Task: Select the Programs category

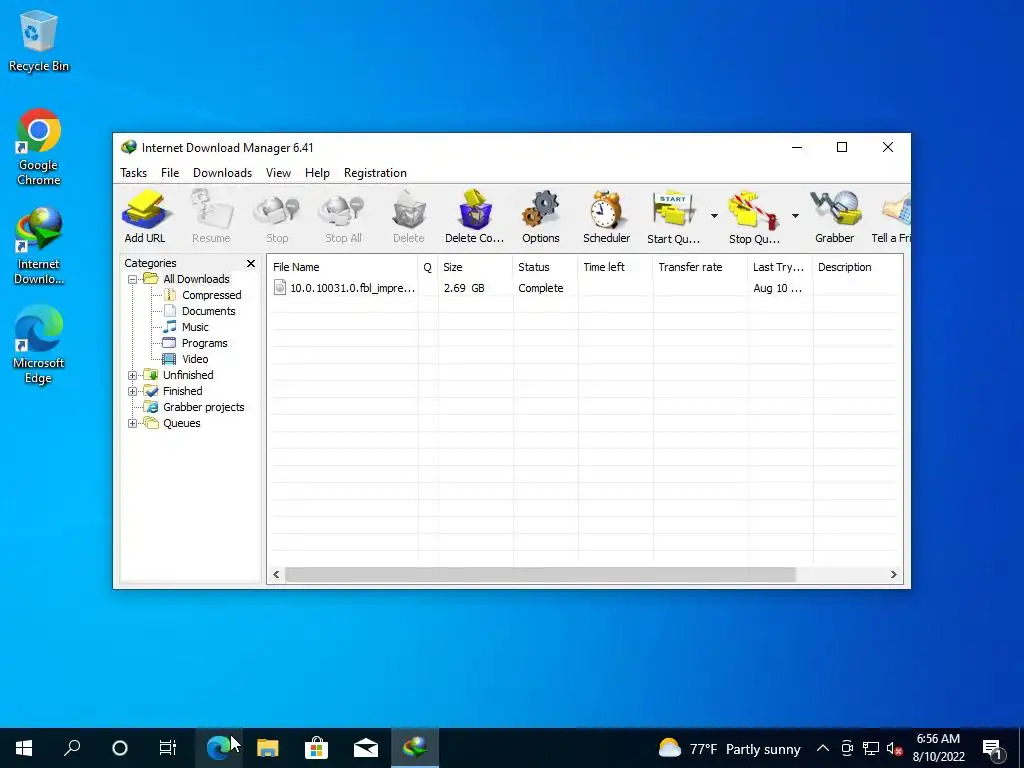Action: point(204,343)
